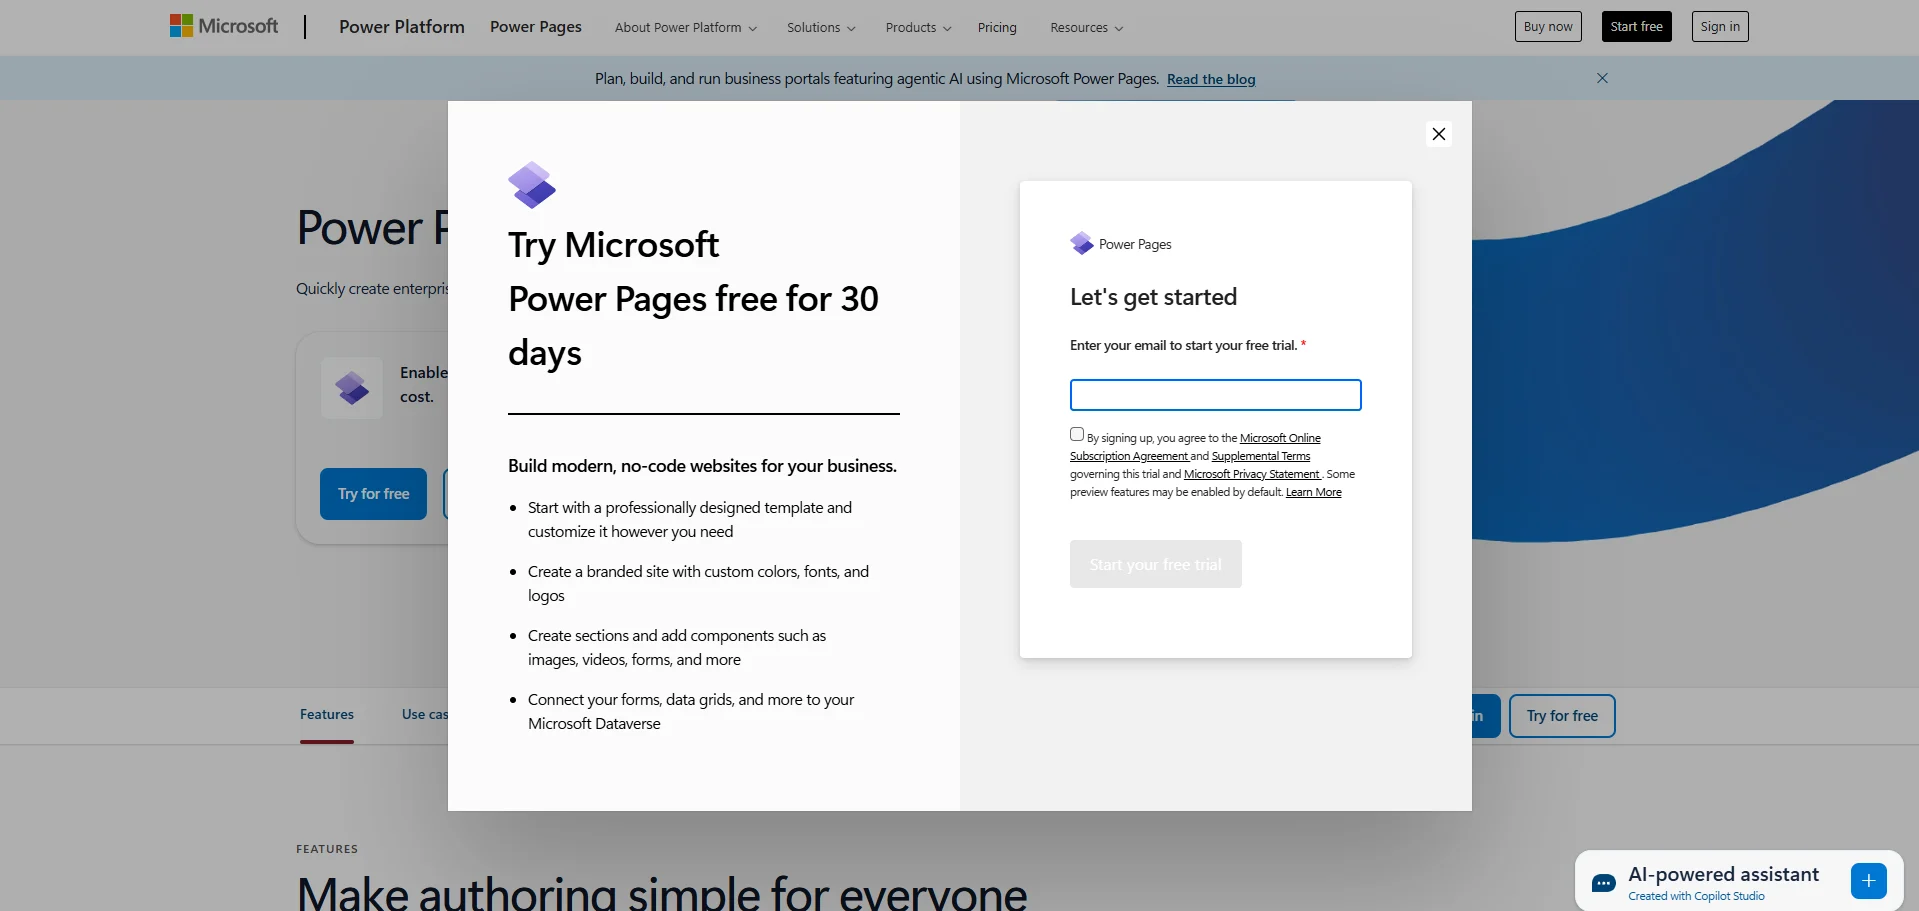The height and width of the screenshot is (911, 1919).
Task: Dismiss the blue announcement banner
Action: click(1602, 78)
